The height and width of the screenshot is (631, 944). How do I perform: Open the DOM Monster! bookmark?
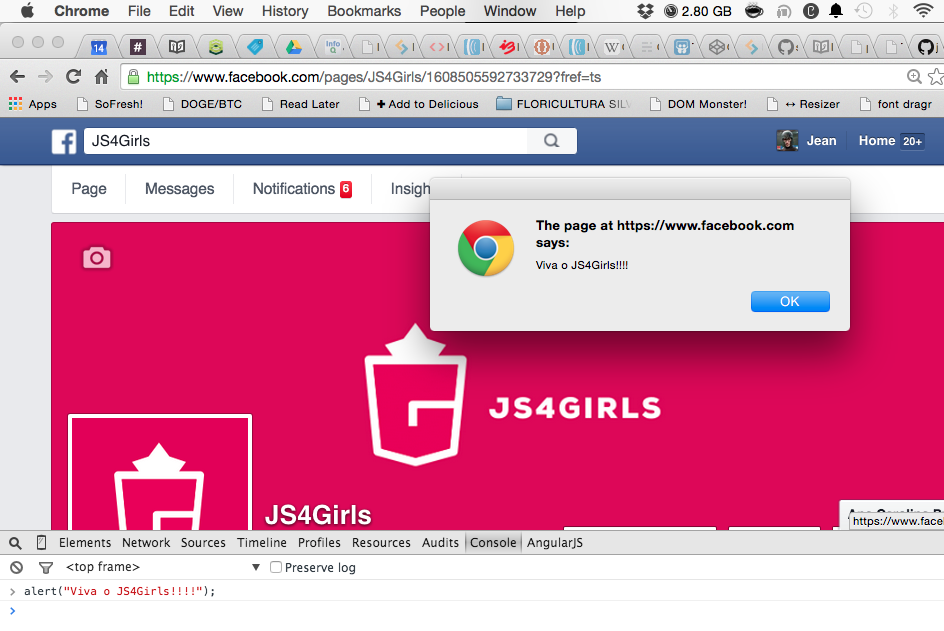[x=698, y=104]
